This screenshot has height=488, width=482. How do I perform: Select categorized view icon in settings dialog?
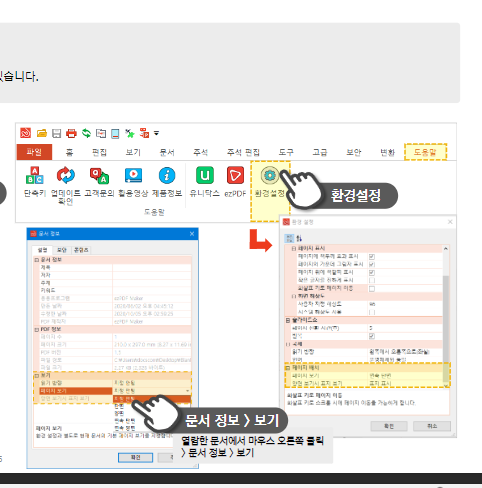pos(289,238)
